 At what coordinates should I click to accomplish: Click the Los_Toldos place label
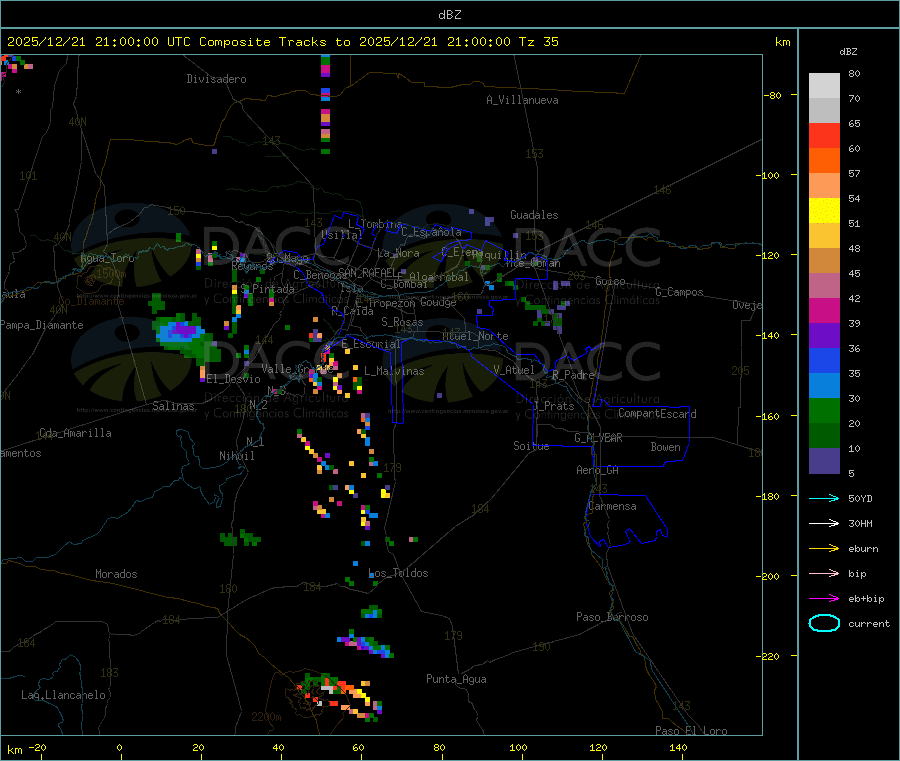click(398, 573)
